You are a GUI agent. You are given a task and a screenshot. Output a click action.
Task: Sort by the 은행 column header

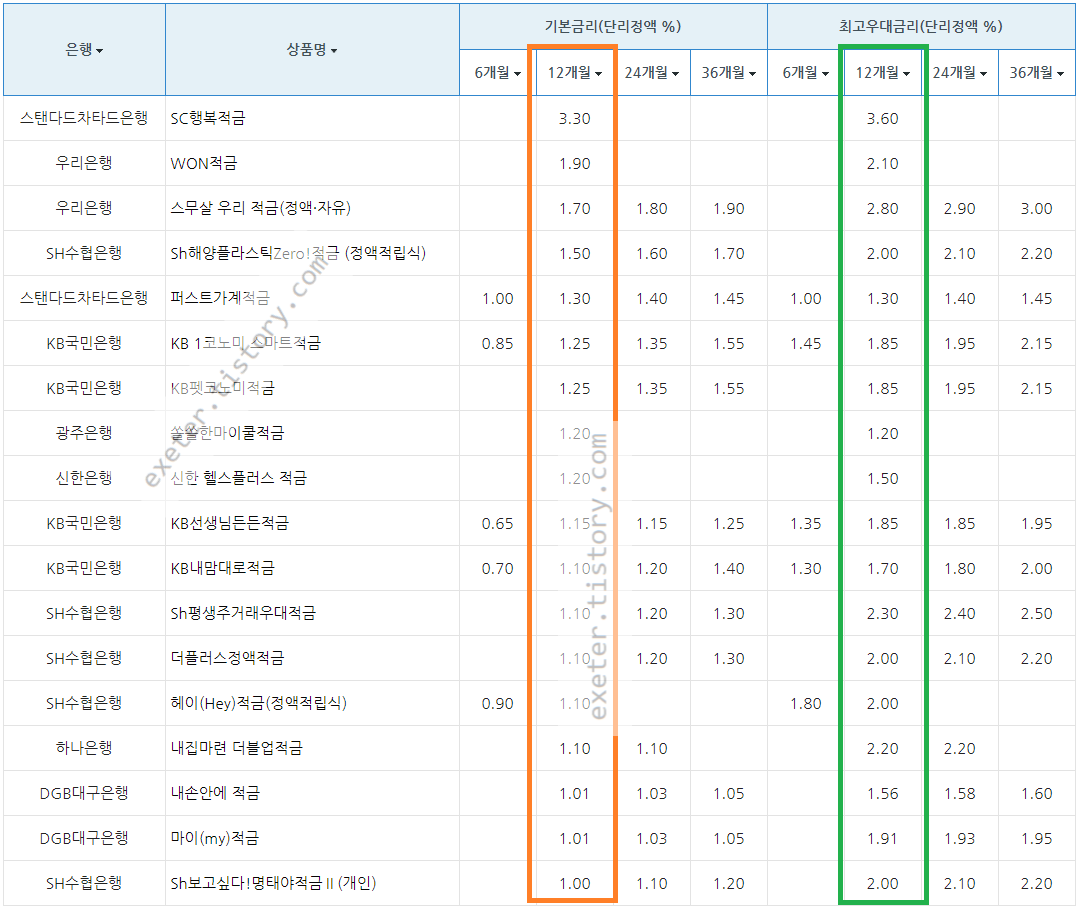coord(84,49)
